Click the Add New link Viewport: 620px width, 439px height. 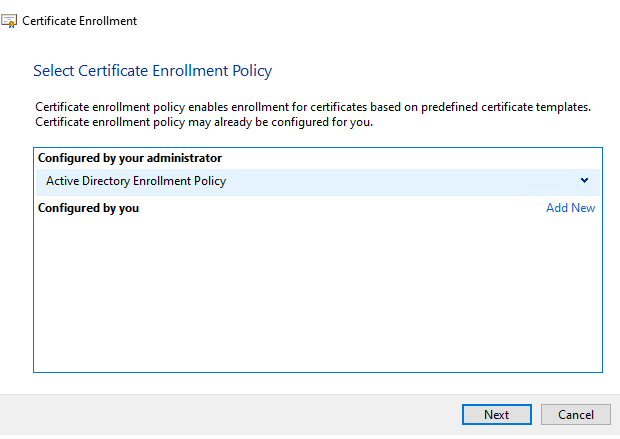tap(570, 208)
